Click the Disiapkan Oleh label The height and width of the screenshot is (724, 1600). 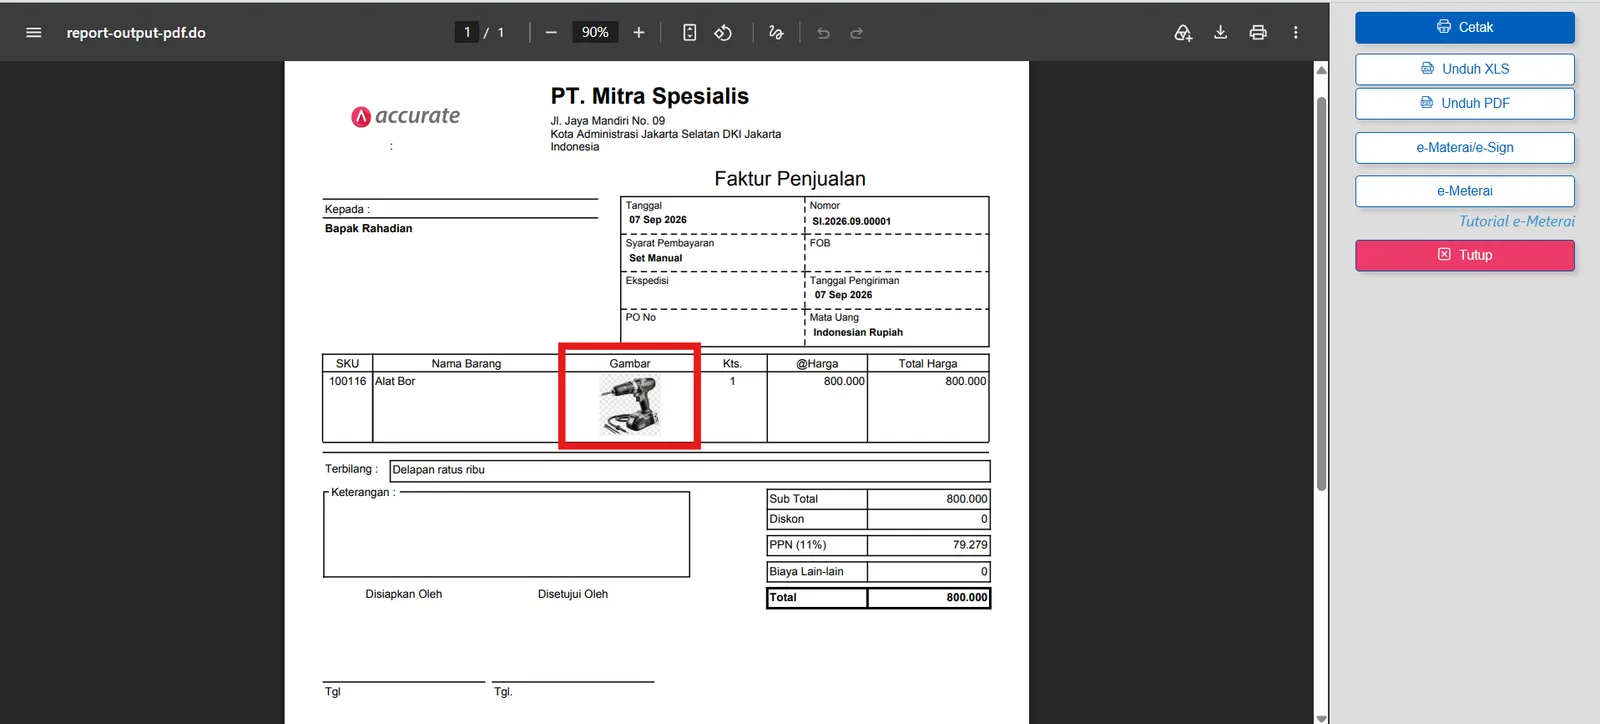[x=404, y=594]
